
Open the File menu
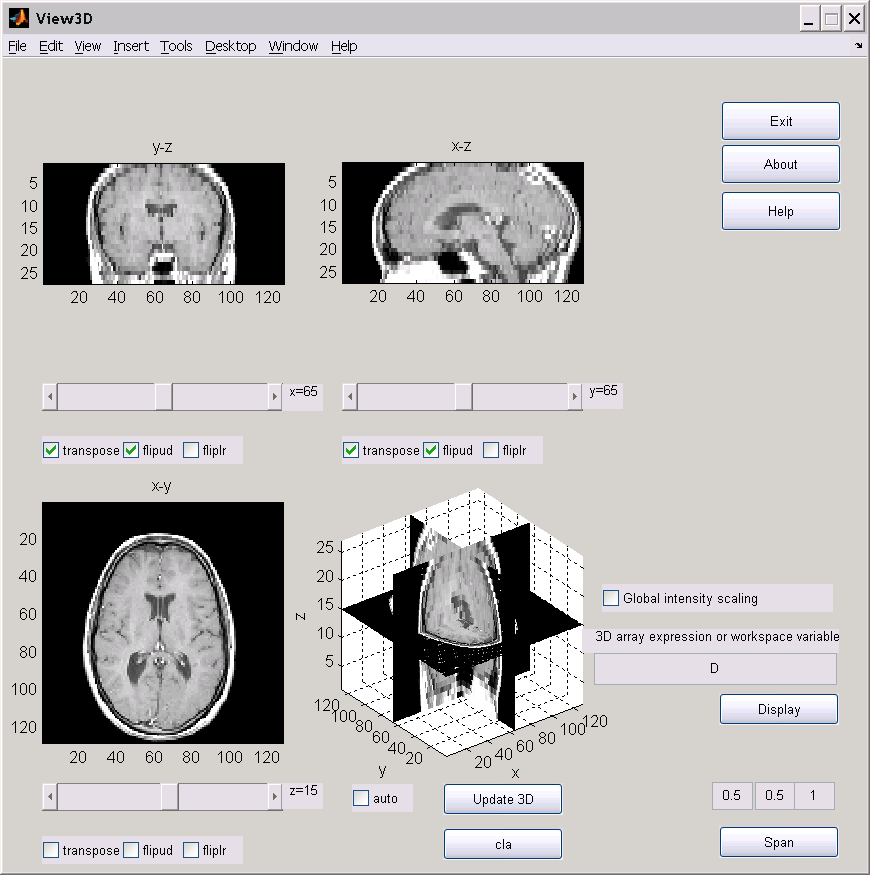pyautogui.click(x=17, y=46)
